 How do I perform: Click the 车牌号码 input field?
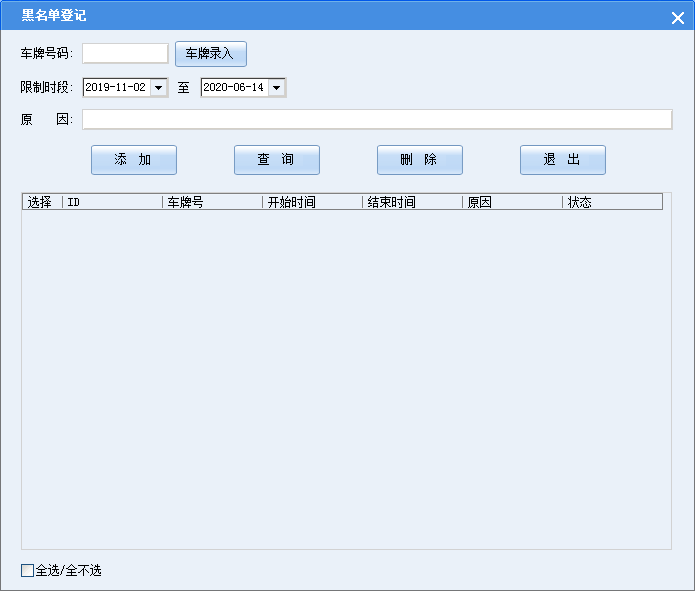tap(125, 54)
